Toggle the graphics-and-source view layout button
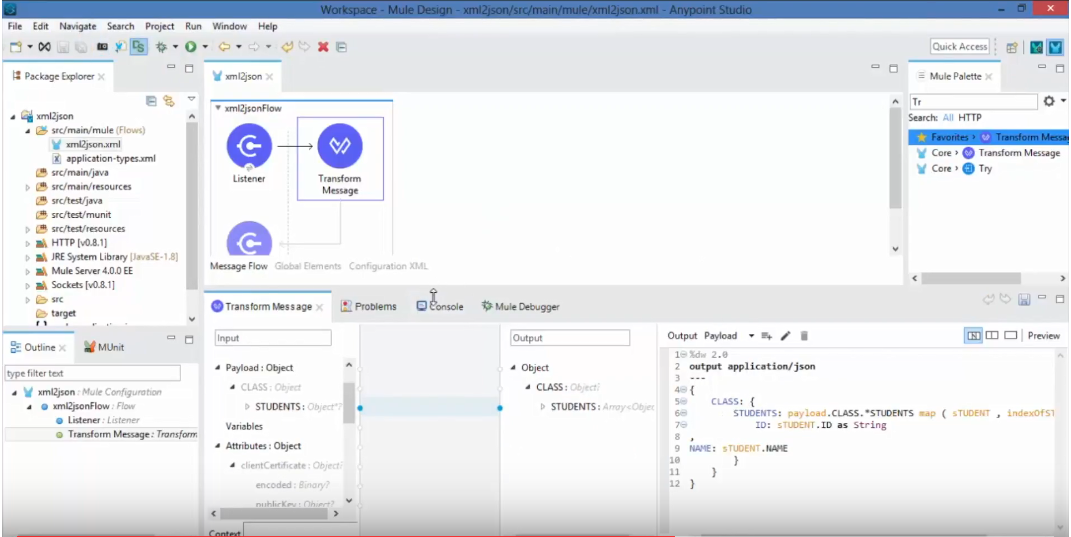Screen dimensions: 1071x537 pyautogui.click(x=973, y=336)
